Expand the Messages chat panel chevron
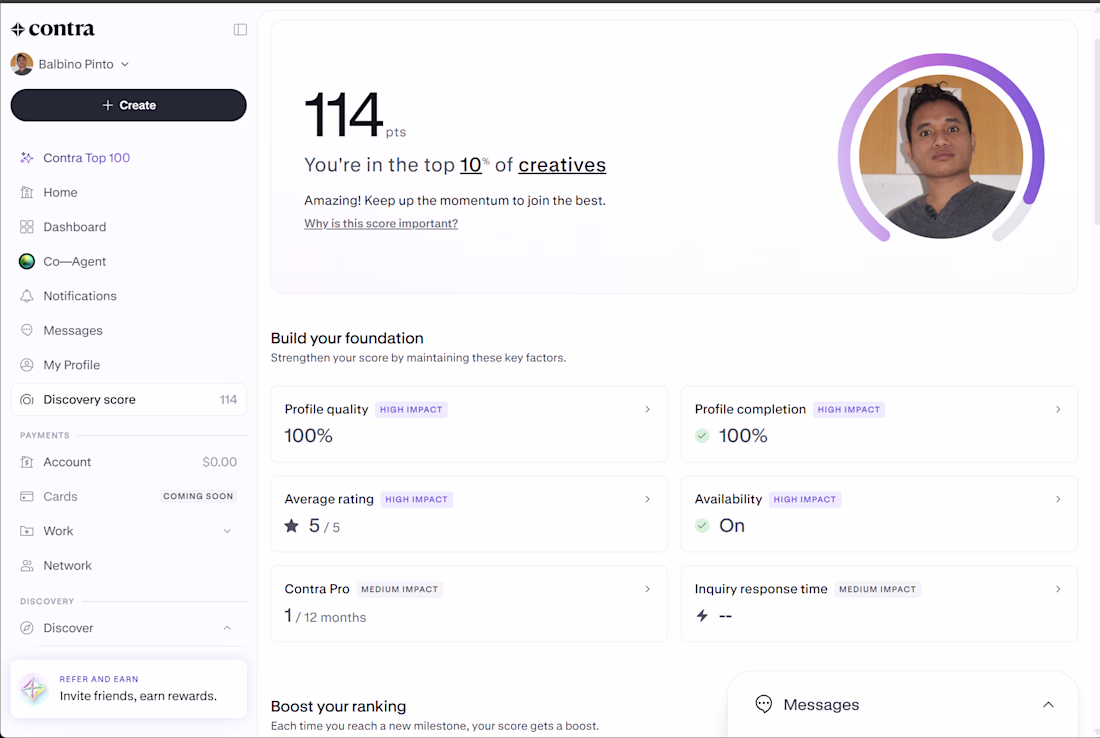 pyautogui.click(x=1048, y=704)
